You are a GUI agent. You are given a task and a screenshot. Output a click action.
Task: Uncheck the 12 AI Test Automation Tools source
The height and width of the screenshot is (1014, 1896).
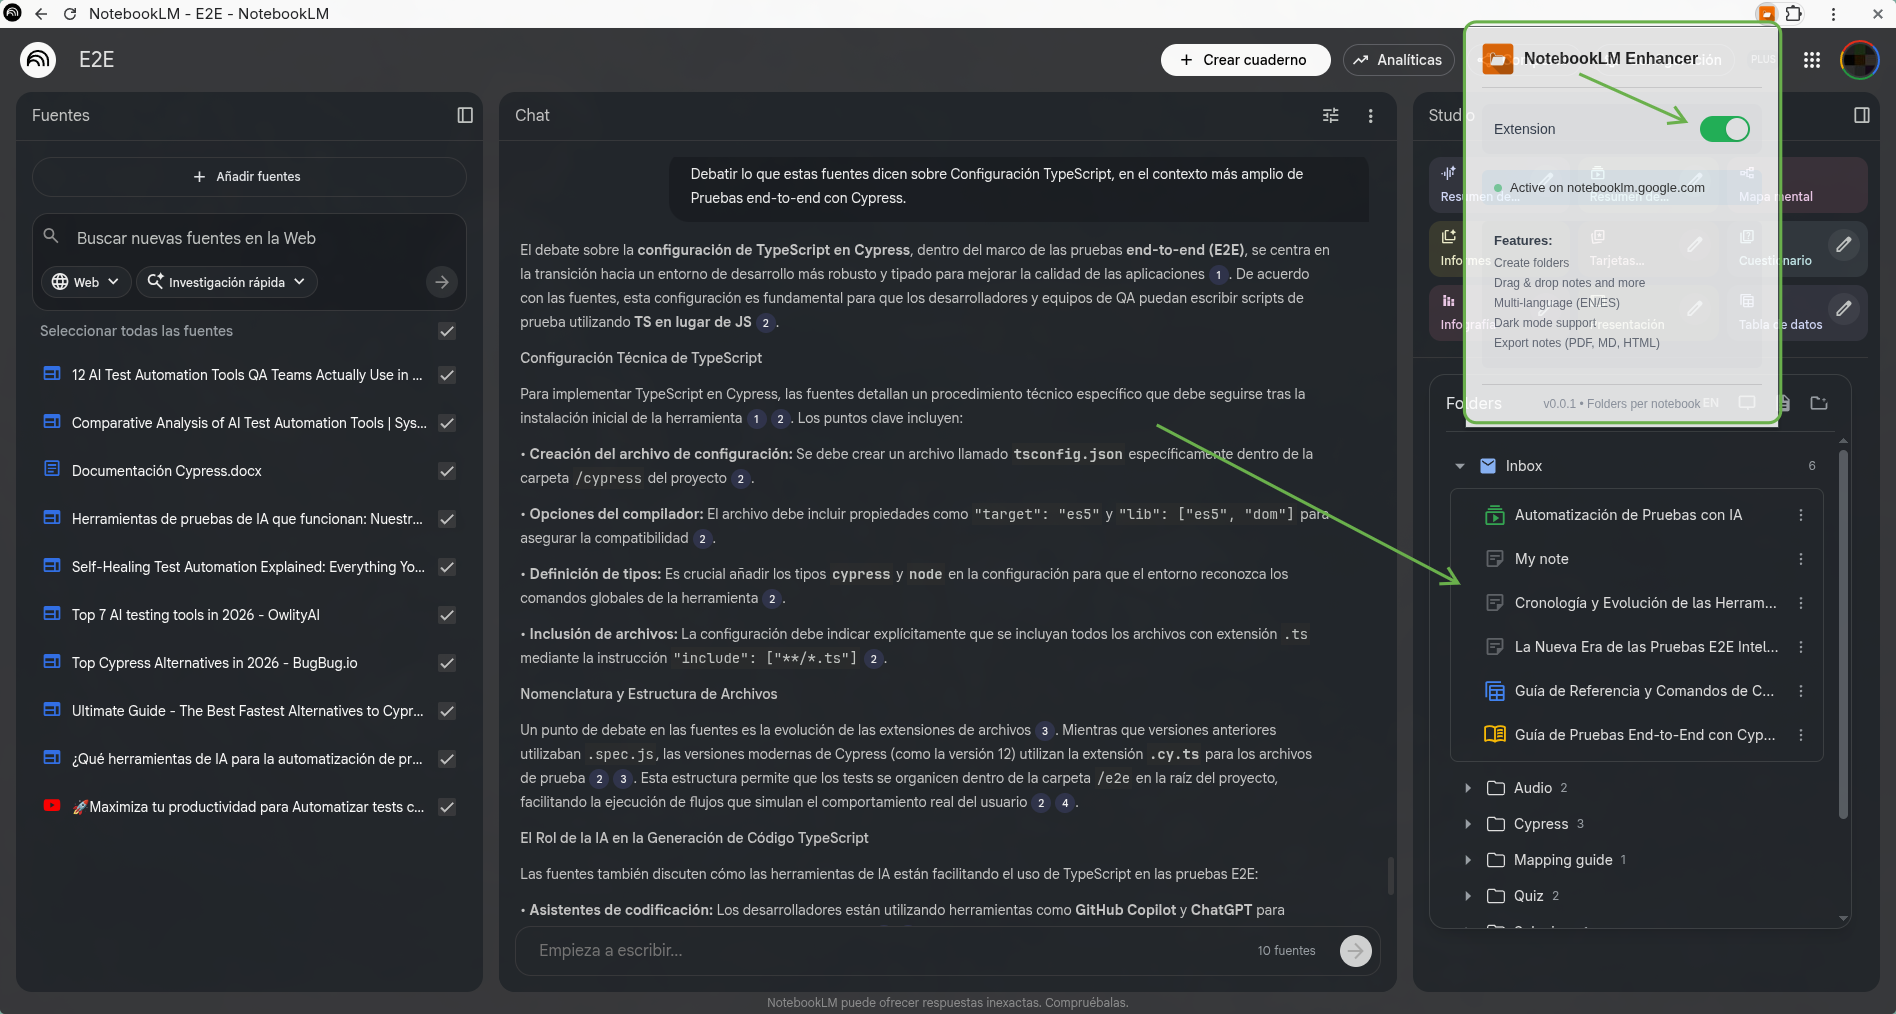[x=447, y=375]
